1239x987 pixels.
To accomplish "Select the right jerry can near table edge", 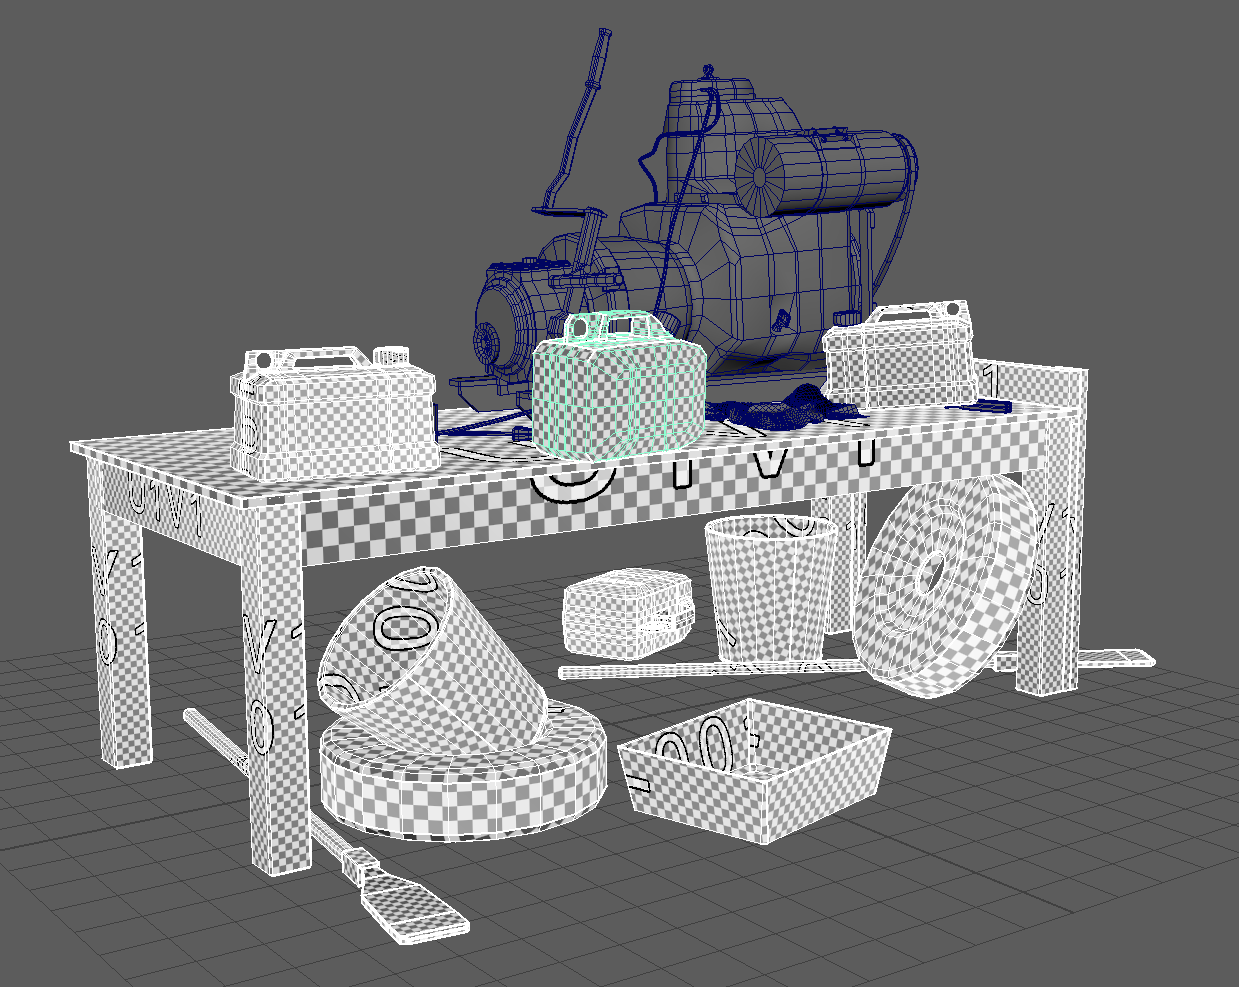I will pyautogui.click(x=898, y=362).
